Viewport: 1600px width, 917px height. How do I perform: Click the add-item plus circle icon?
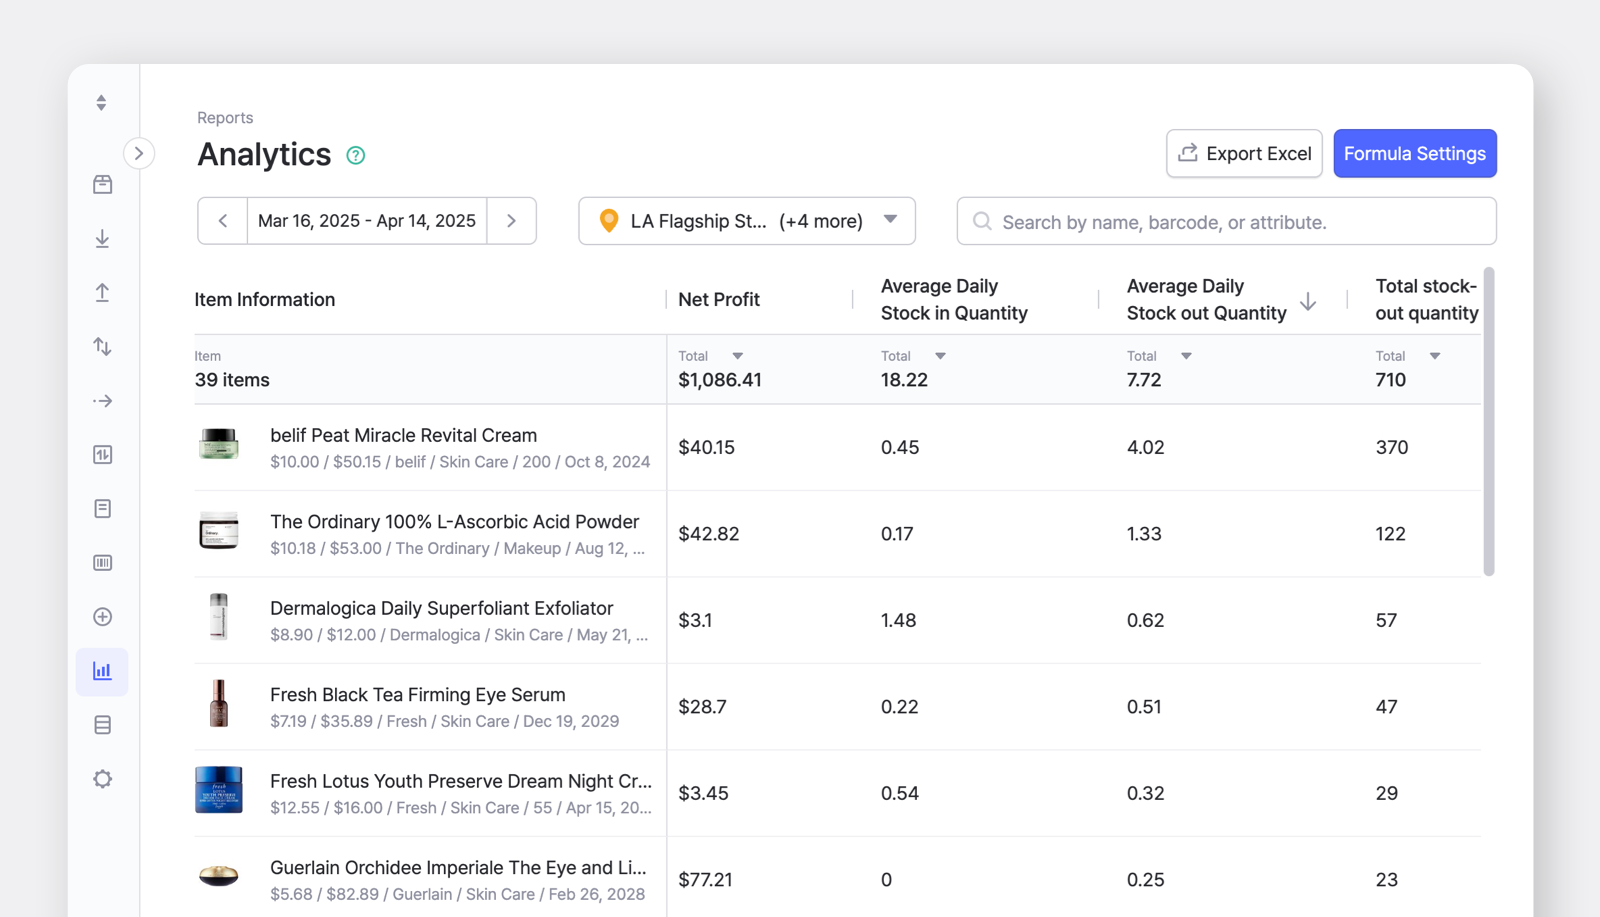pyautogui.click(x=102, y=617)
